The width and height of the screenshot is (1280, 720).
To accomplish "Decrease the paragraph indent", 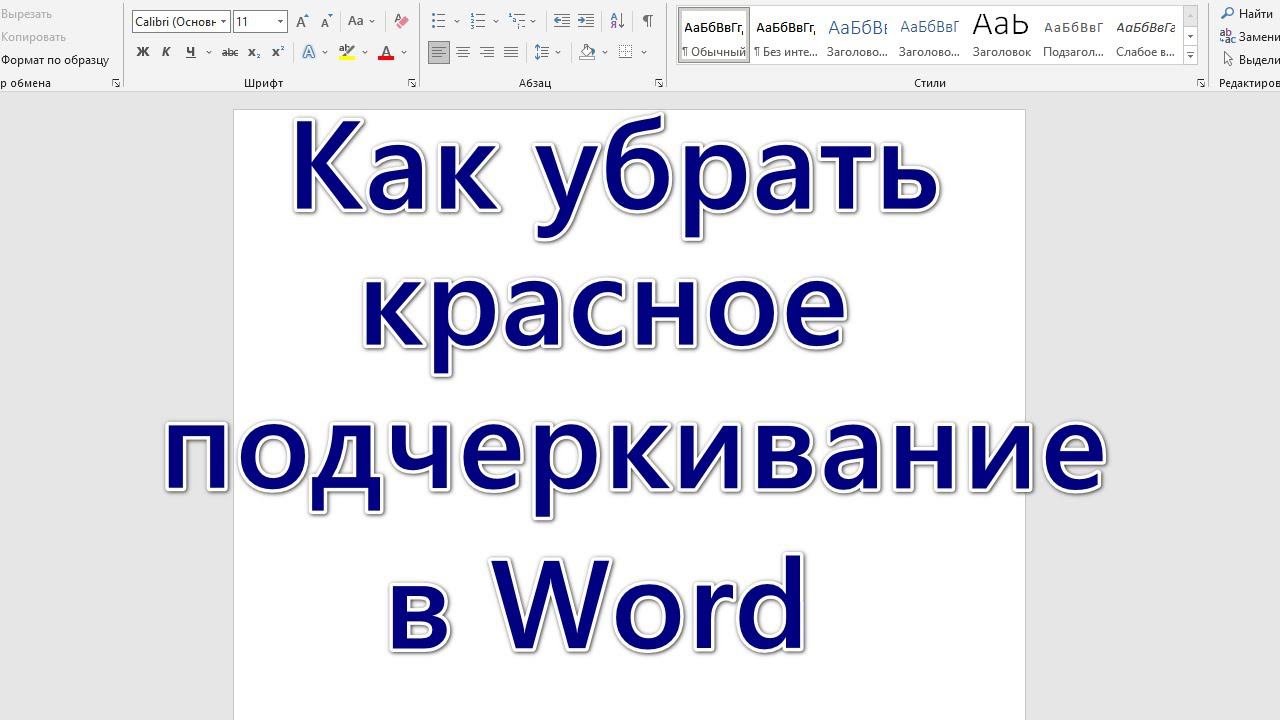I will (x=562, y=21).
